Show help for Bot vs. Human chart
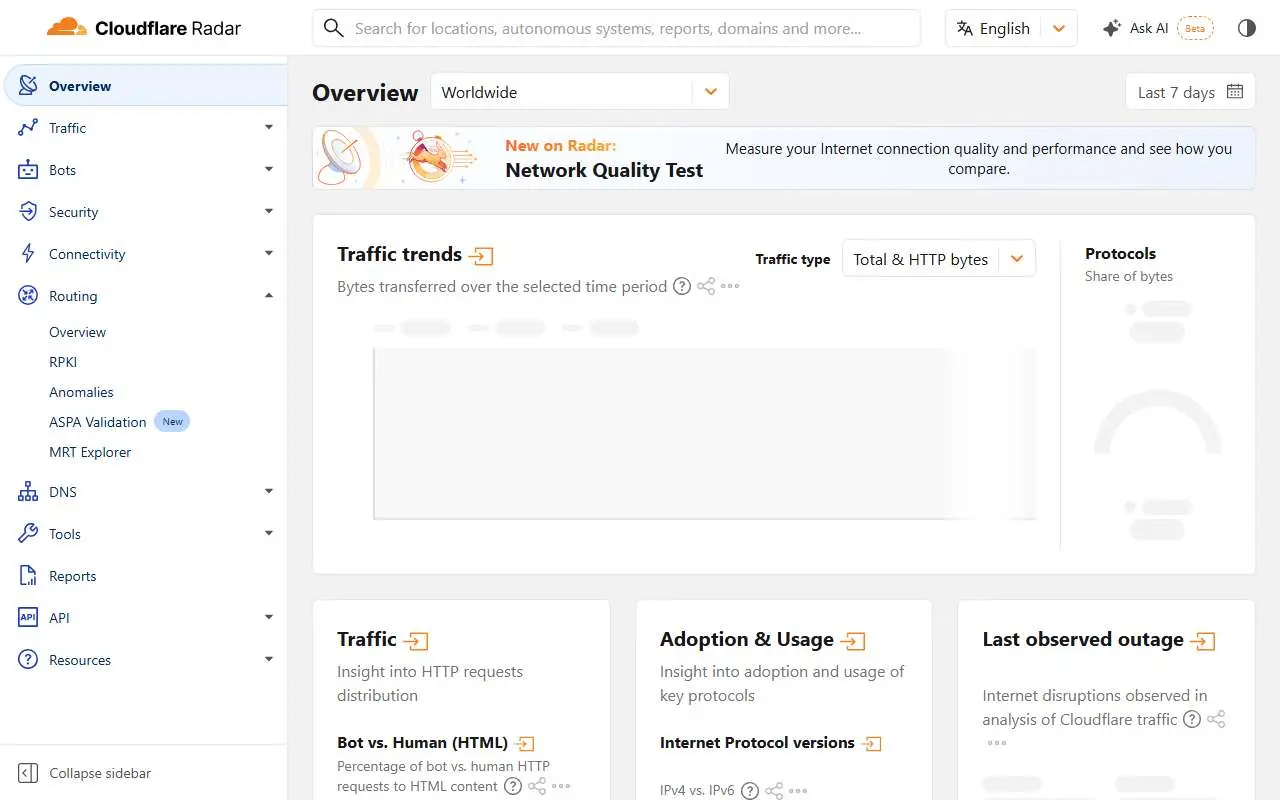Image resolution: width=1280 pixels, height=800 pixels. (x=512, y=786)
